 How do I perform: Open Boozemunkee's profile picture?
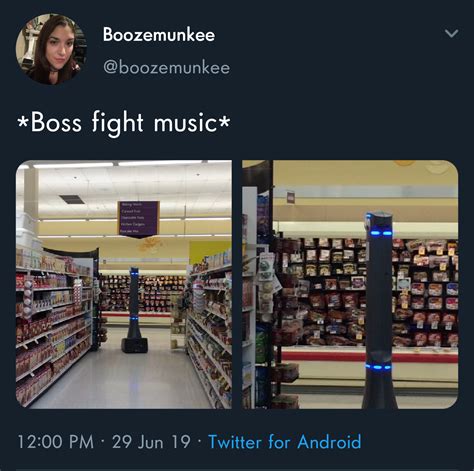pos(51,49)
